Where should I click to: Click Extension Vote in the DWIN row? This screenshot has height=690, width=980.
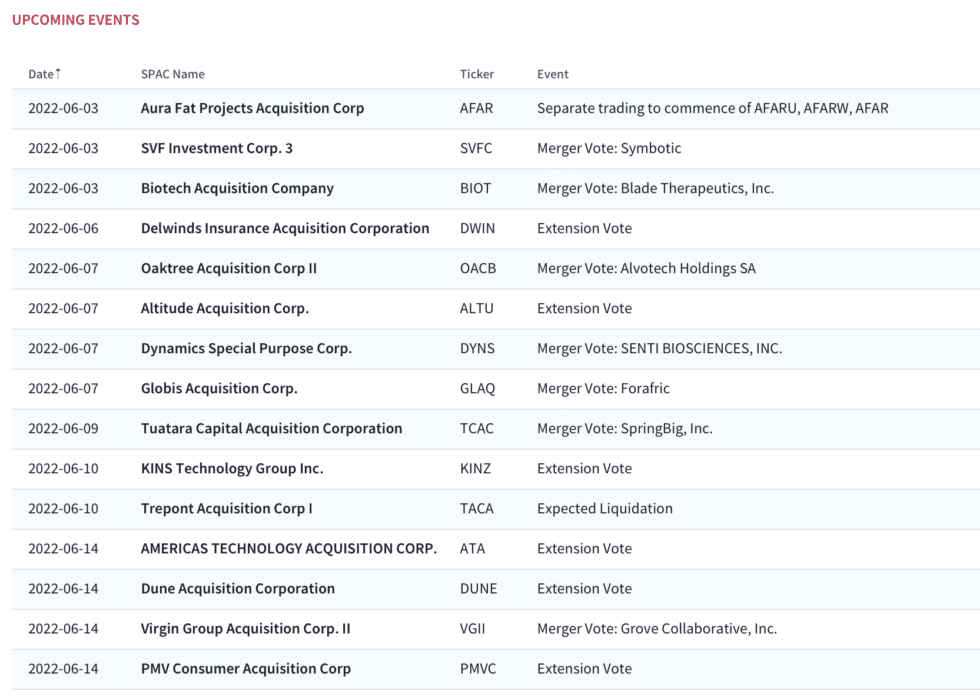584,228
